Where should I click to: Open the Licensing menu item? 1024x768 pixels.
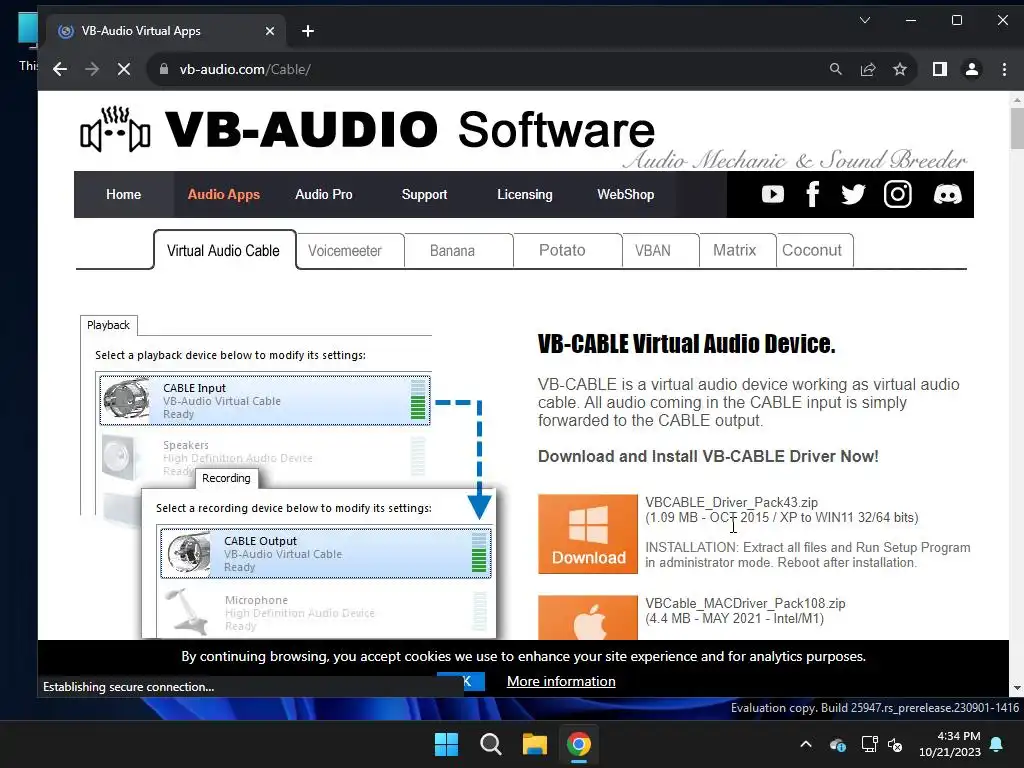click(x=524, y=195)
